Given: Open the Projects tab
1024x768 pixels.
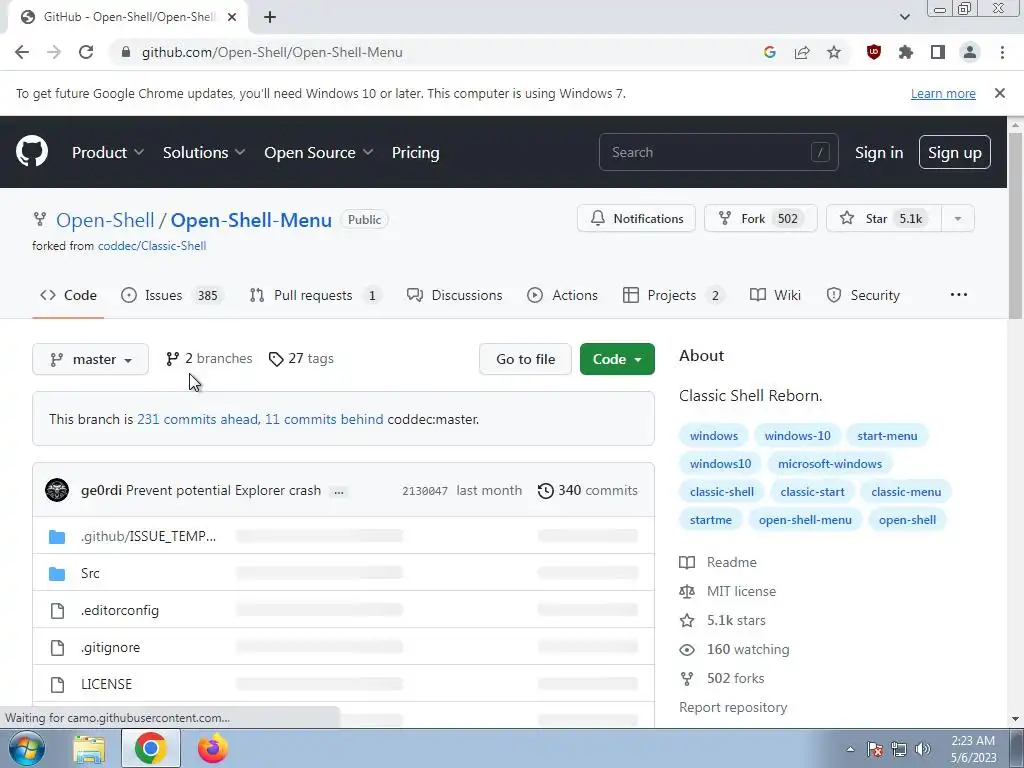Looking at the screenshot, I should tap(673, 295).
